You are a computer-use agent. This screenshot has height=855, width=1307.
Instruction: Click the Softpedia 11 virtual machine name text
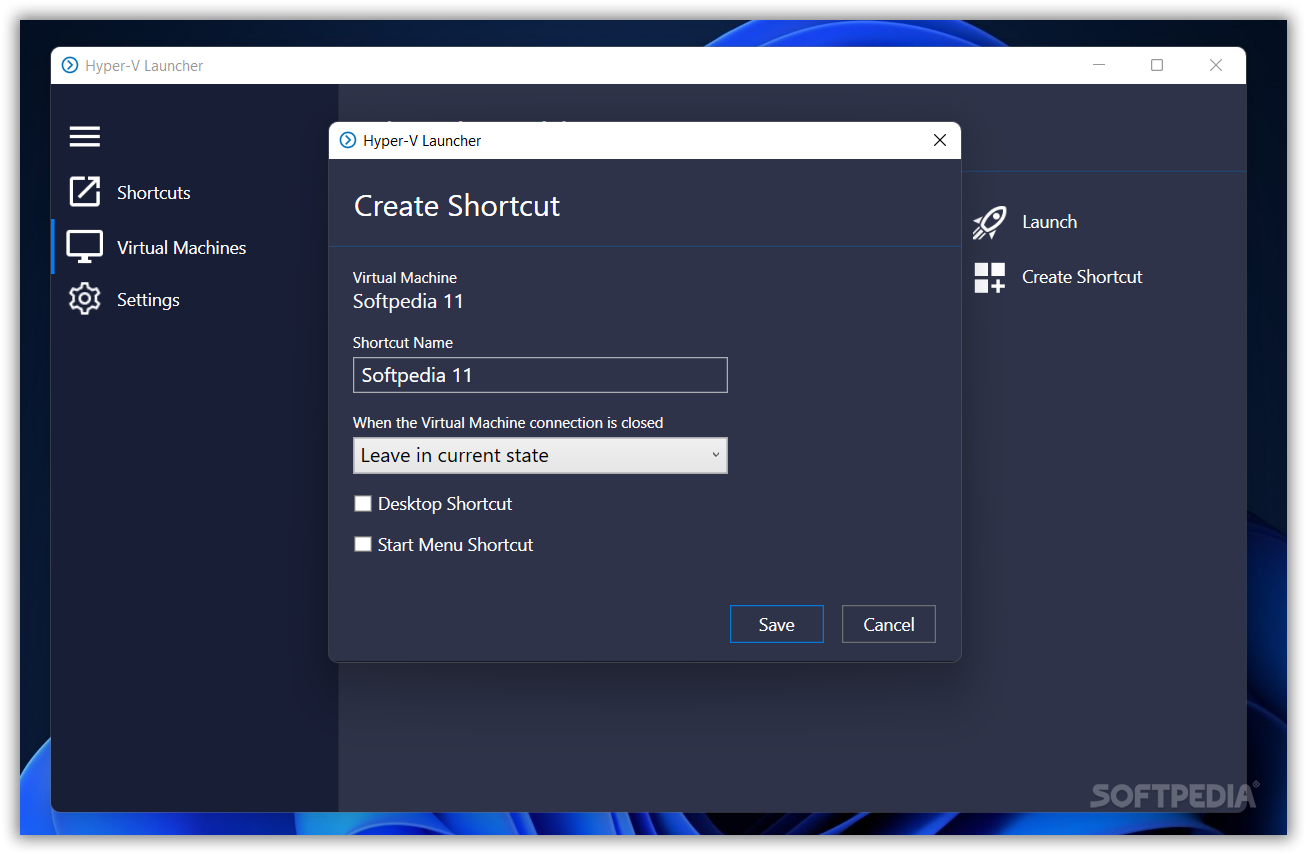408,301
